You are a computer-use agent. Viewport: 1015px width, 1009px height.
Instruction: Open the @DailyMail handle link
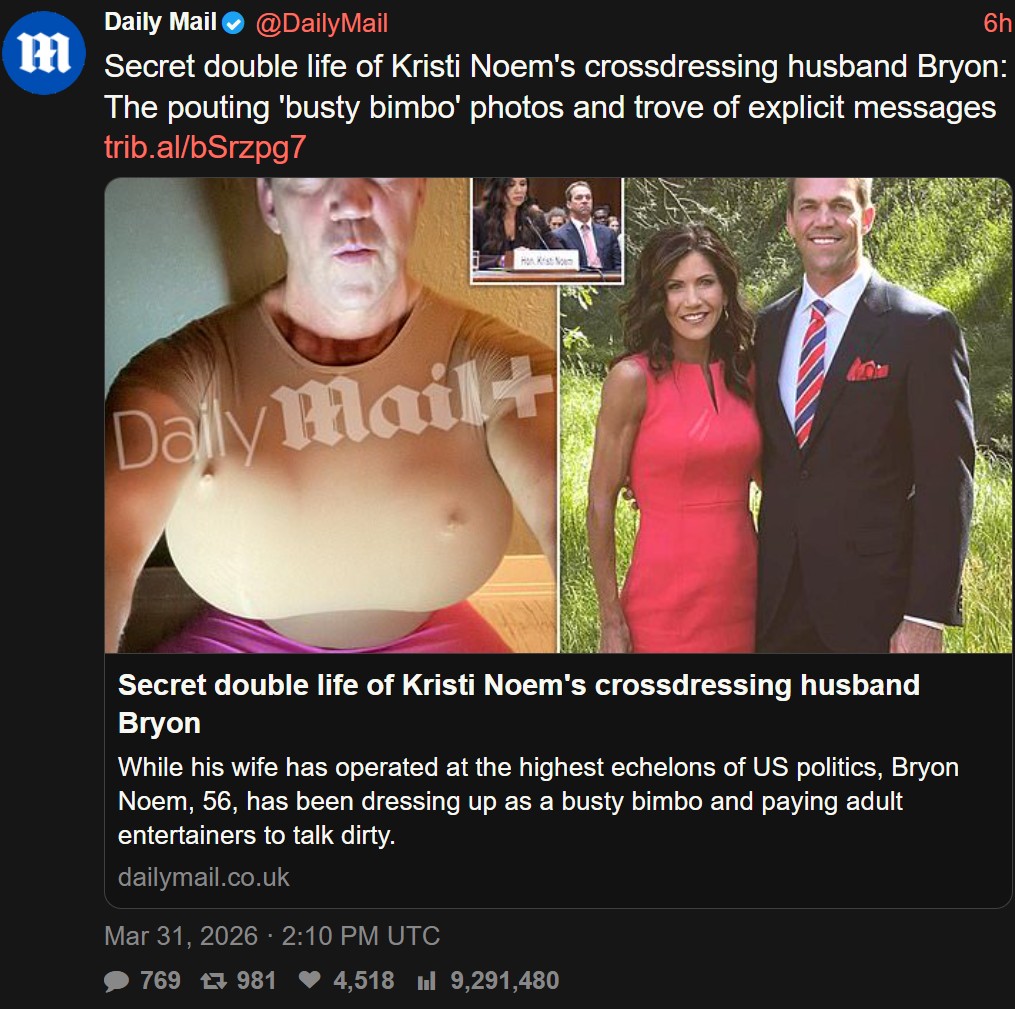(x=322, y=24)
